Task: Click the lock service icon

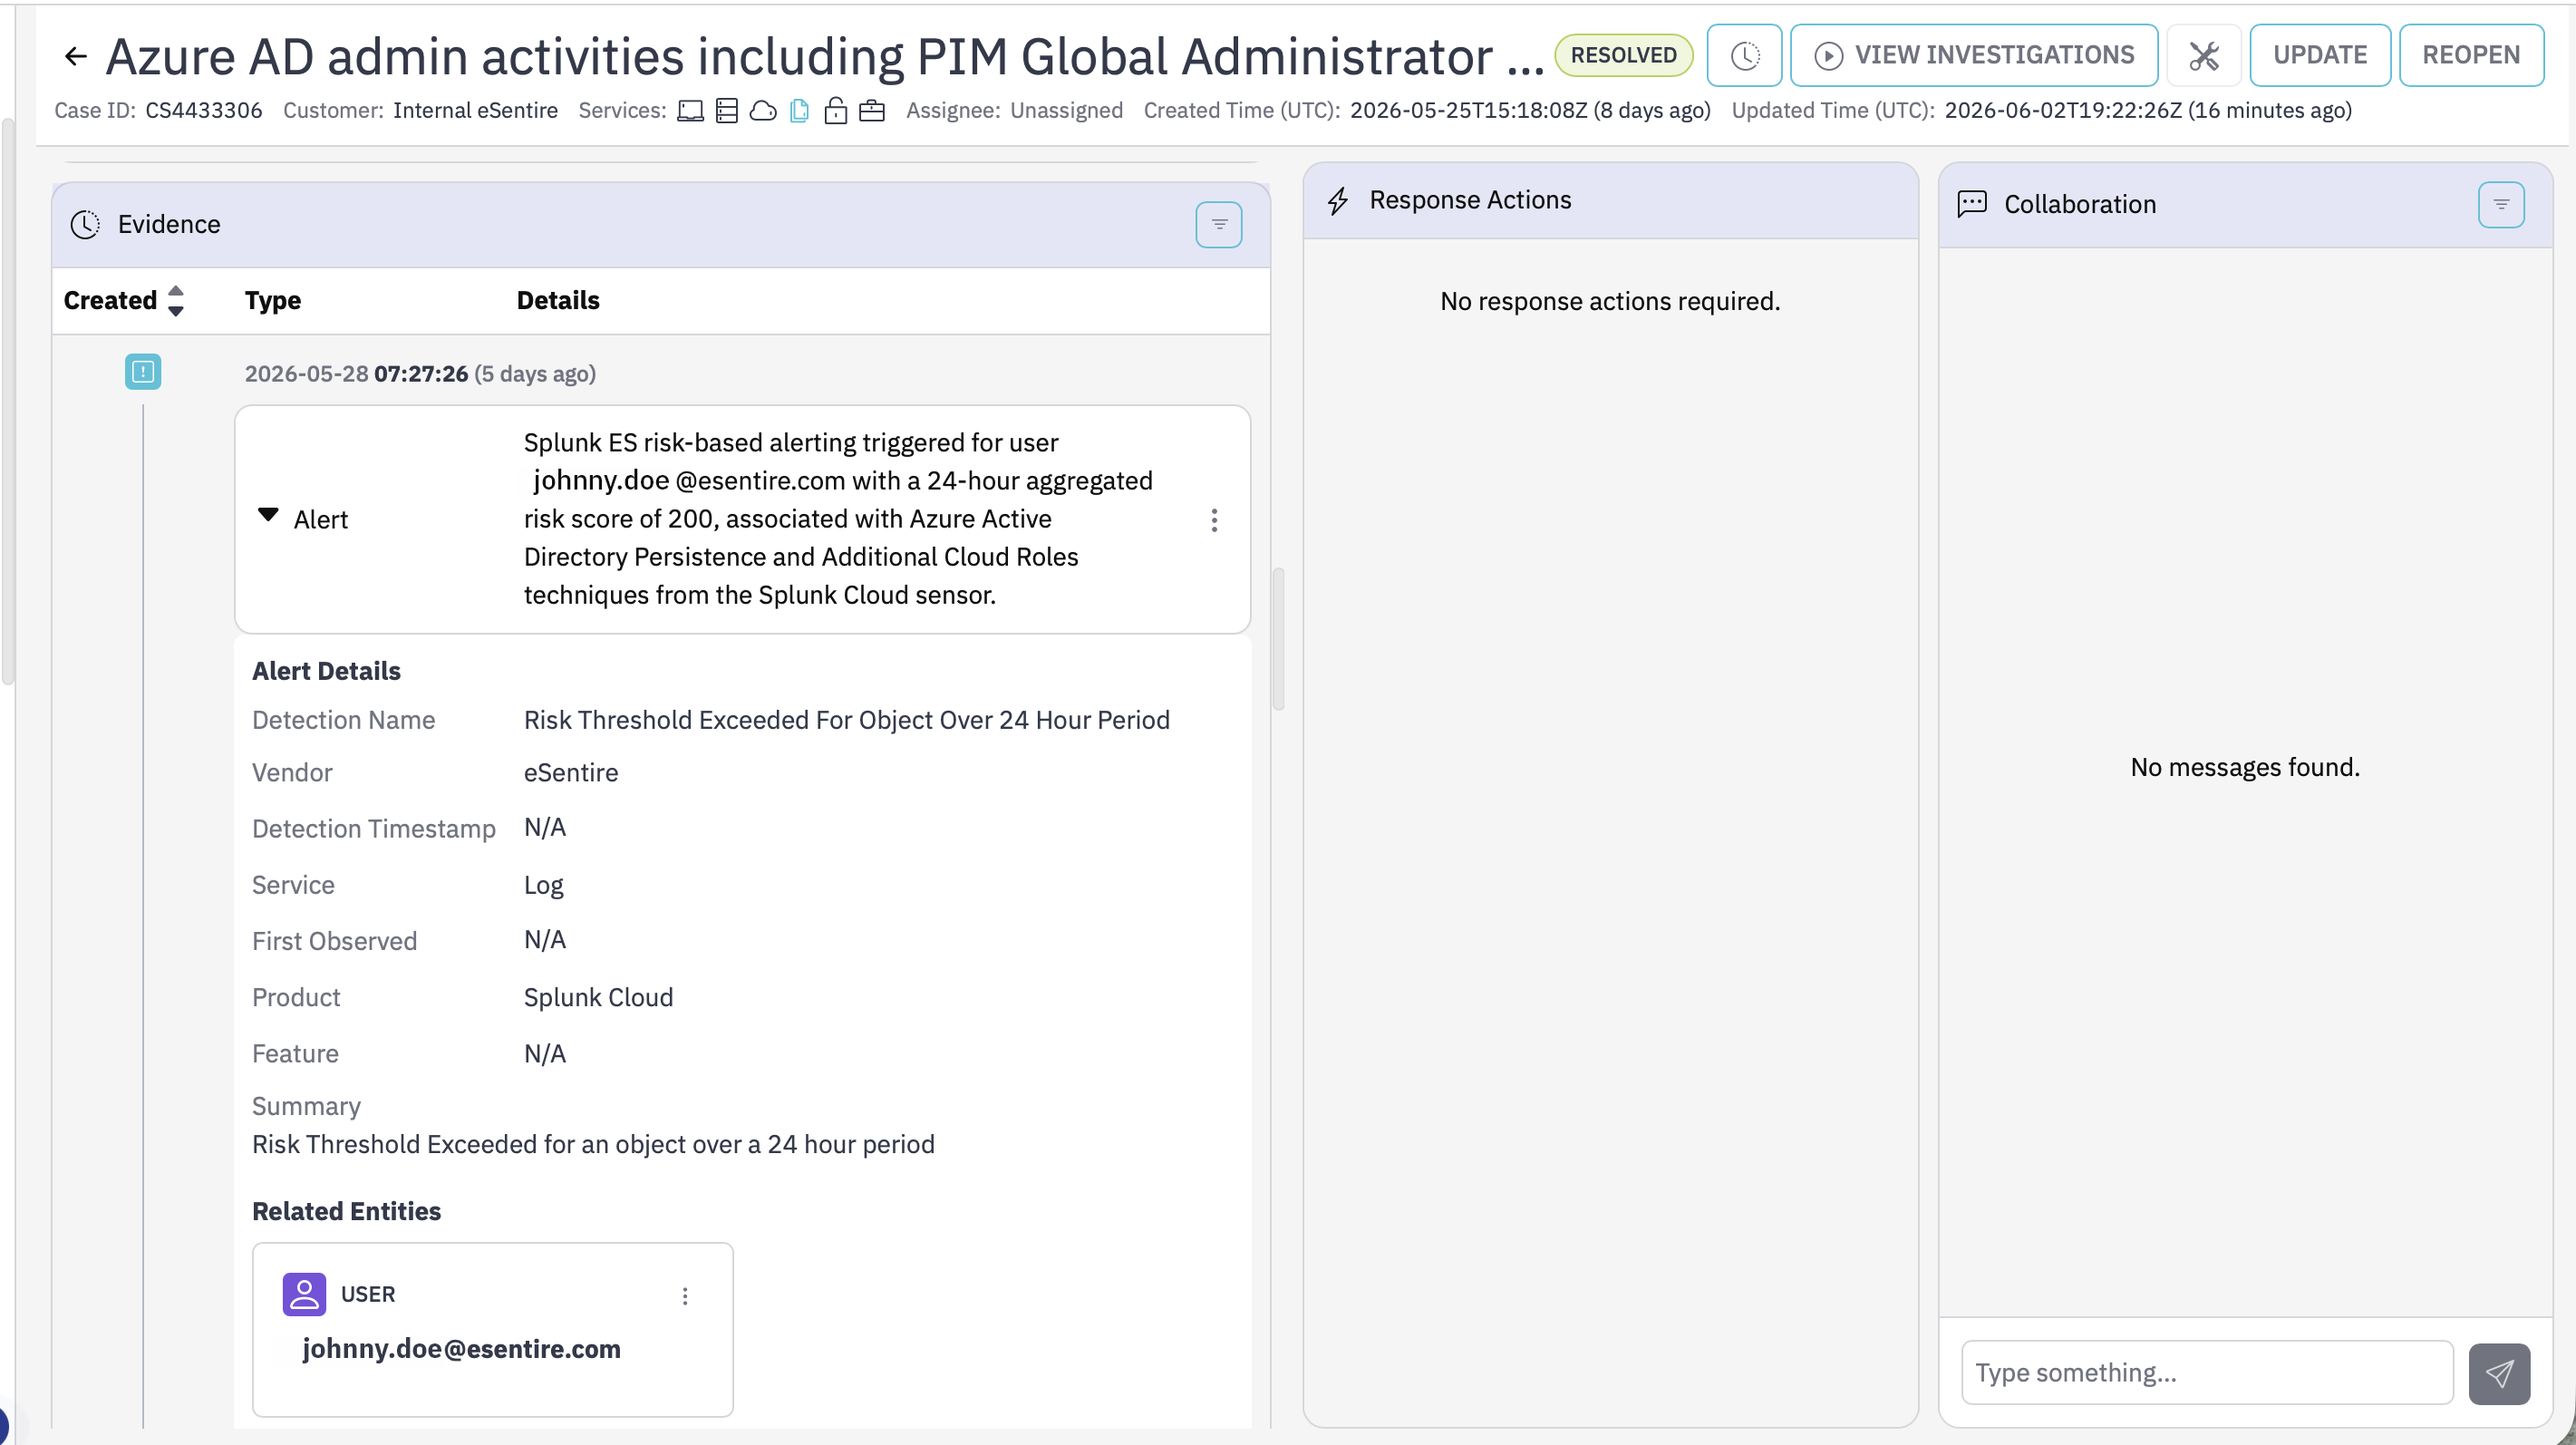Action: [x=835, y=111]
